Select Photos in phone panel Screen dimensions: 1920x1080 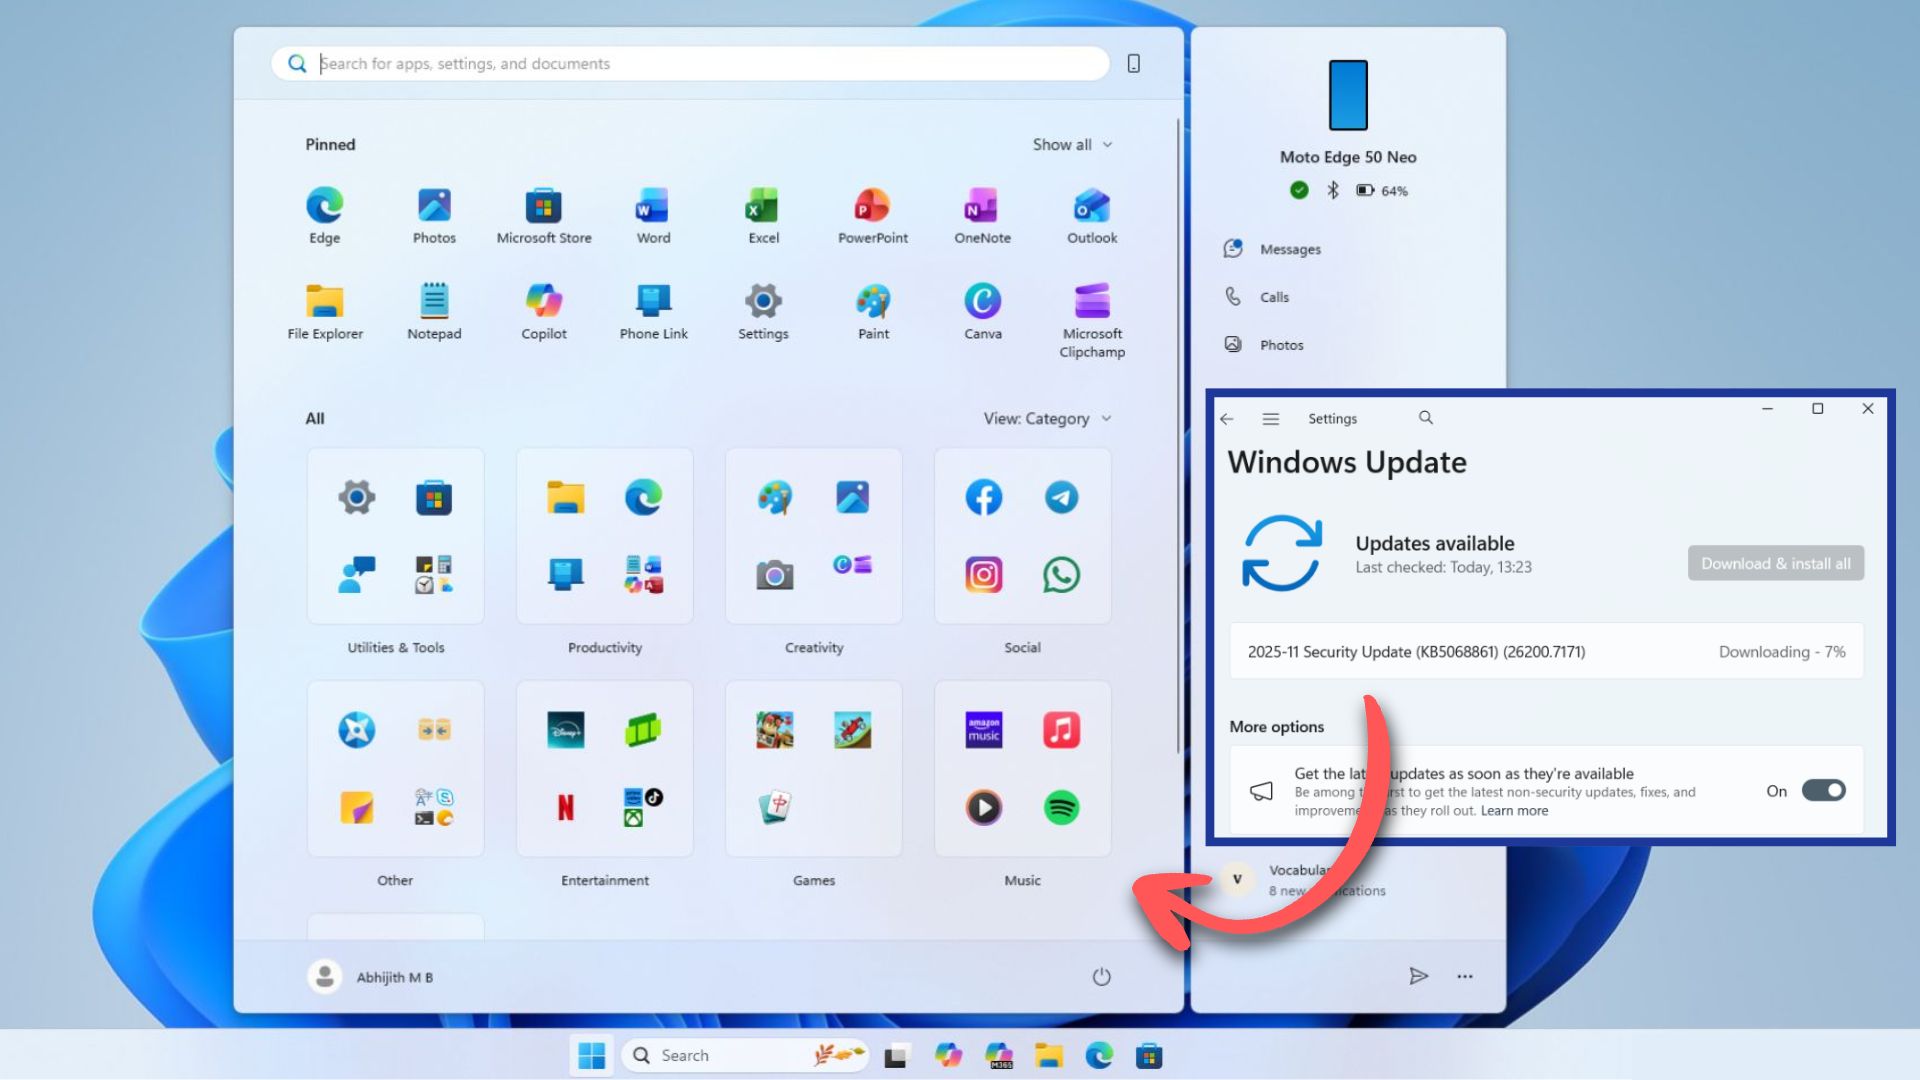(x=1280, y=345)
